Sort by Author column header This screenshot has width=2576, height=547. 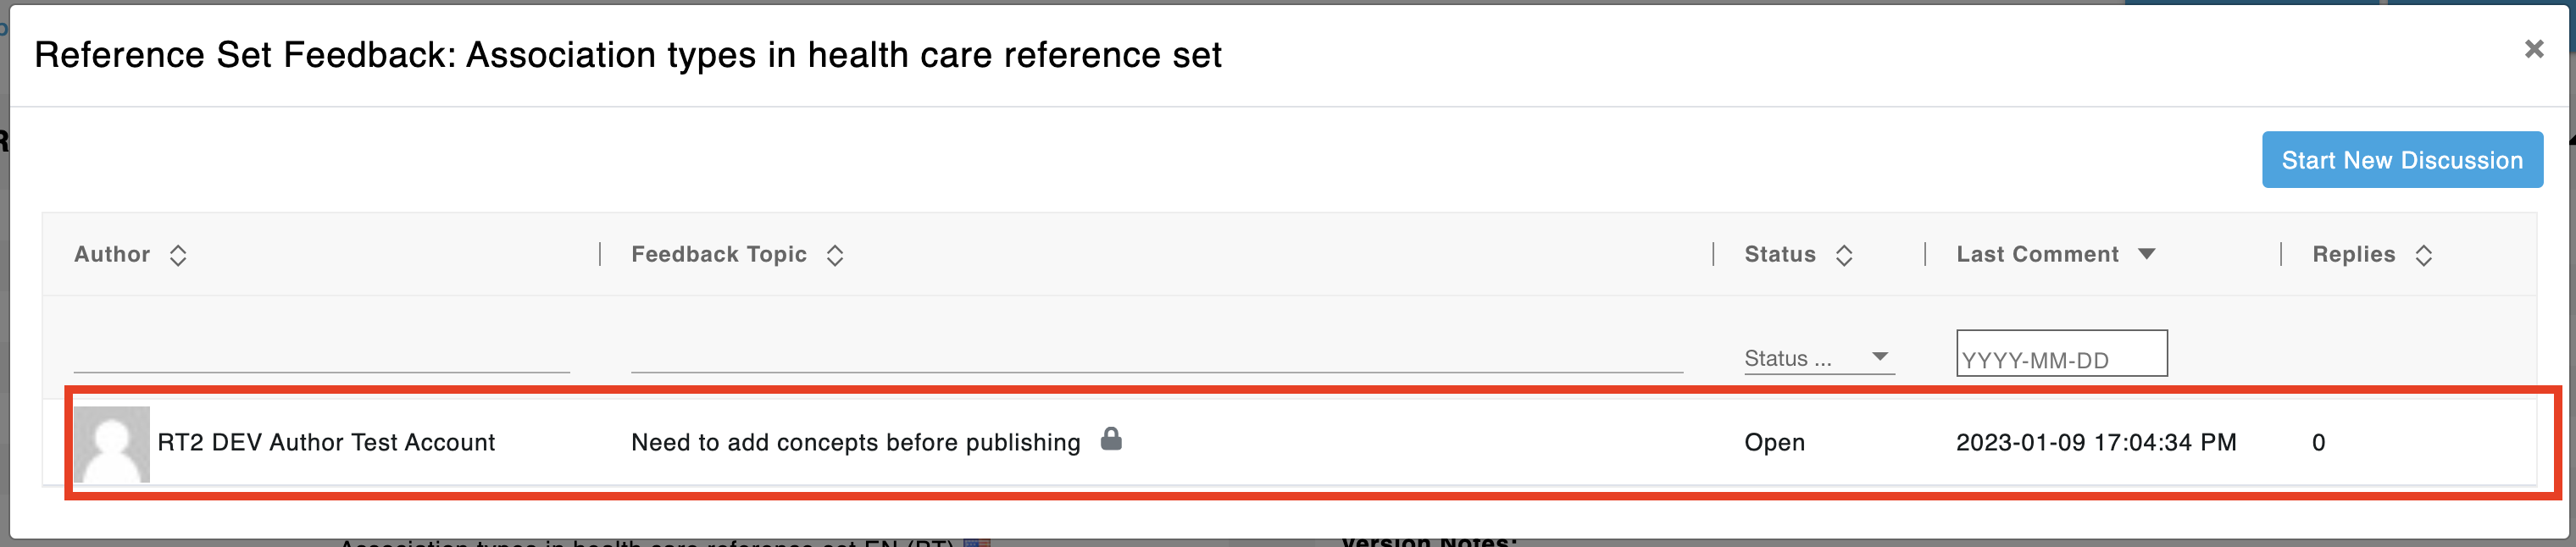click(112, 254)
